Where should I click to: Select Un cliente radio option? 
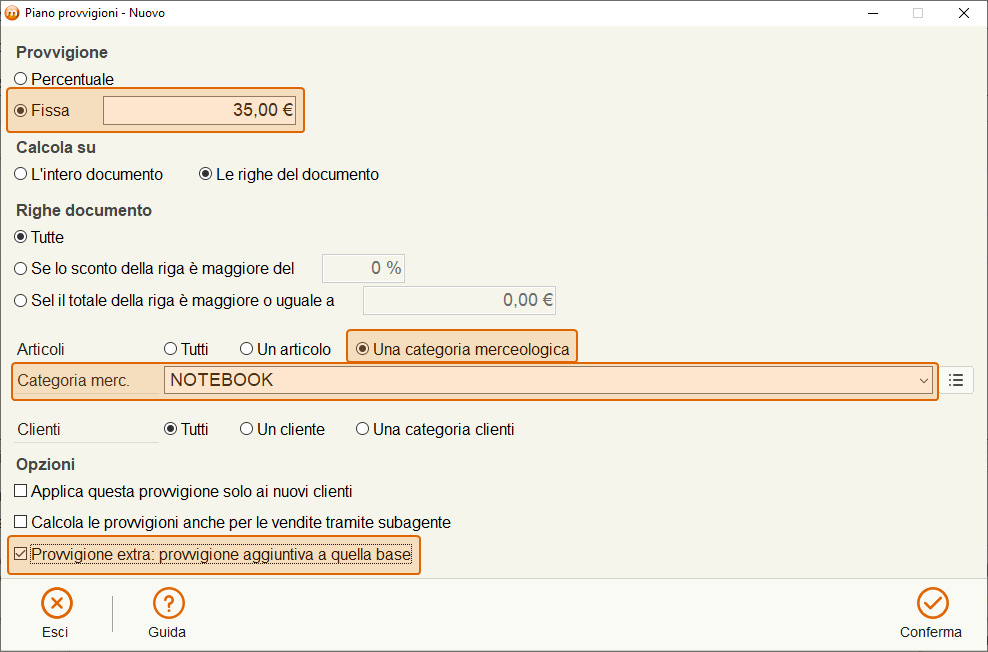pyautogui.click(x=246, y=429)
